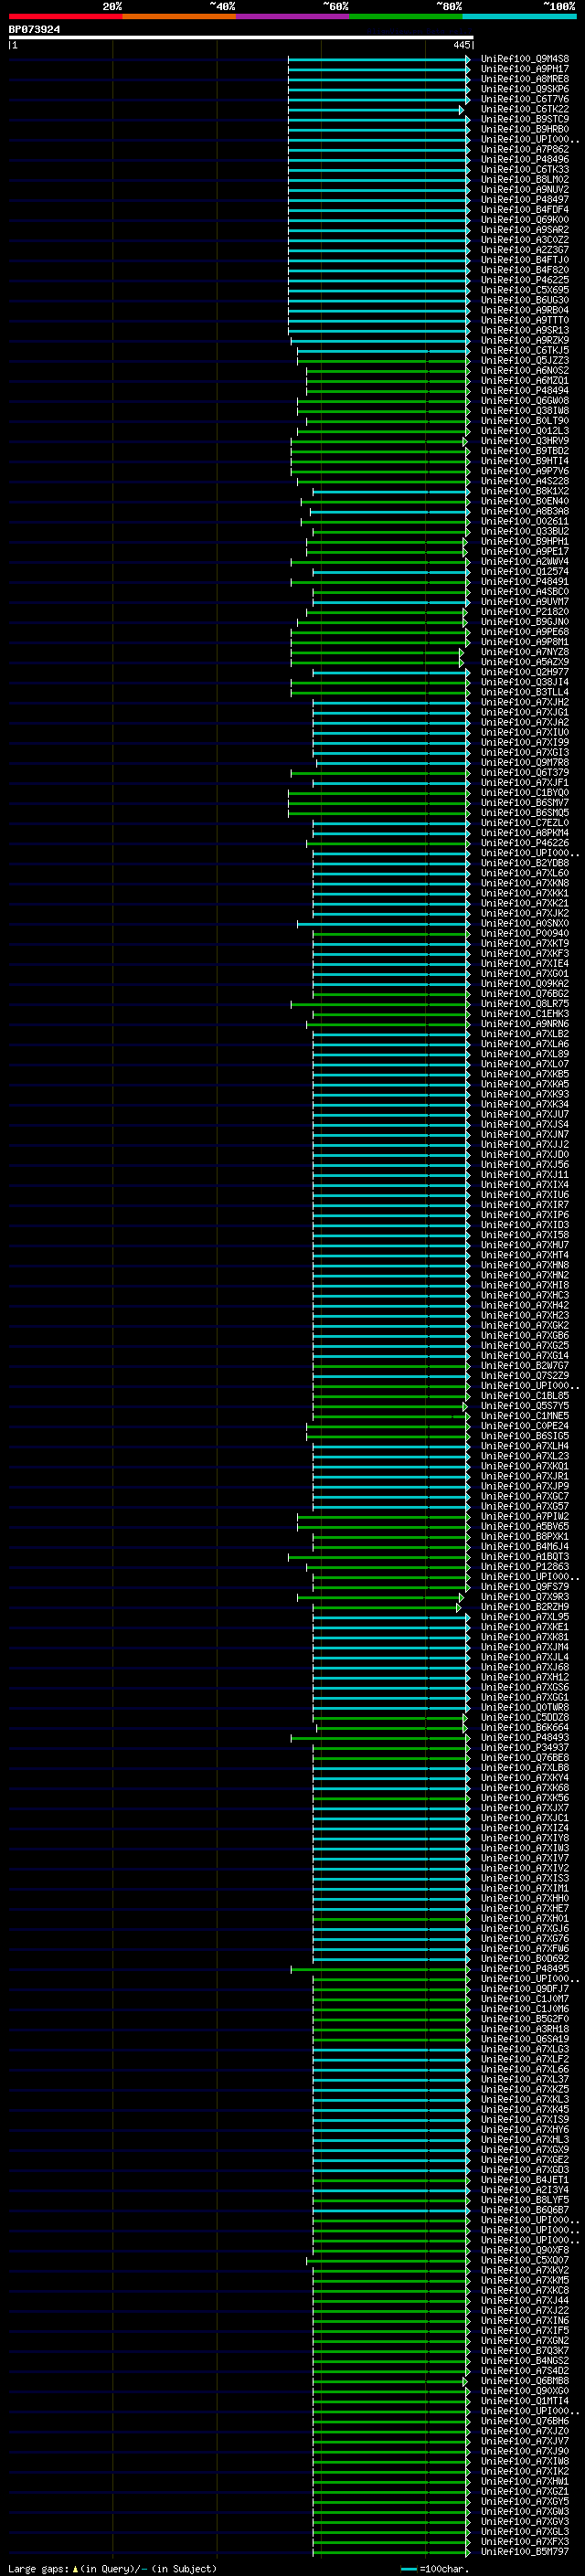585x2576 pixels.
Task: Open hit UniRef100_Q9SKP6
Action: pyautogui.click(x=525, y=89)
